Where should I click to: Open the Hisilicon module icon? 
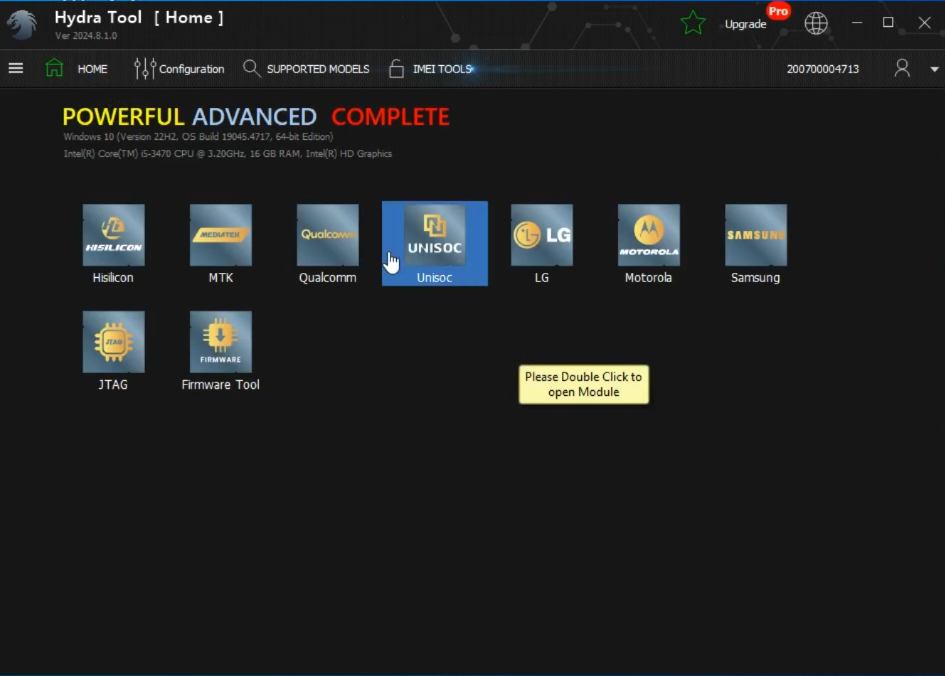(113, 235)
